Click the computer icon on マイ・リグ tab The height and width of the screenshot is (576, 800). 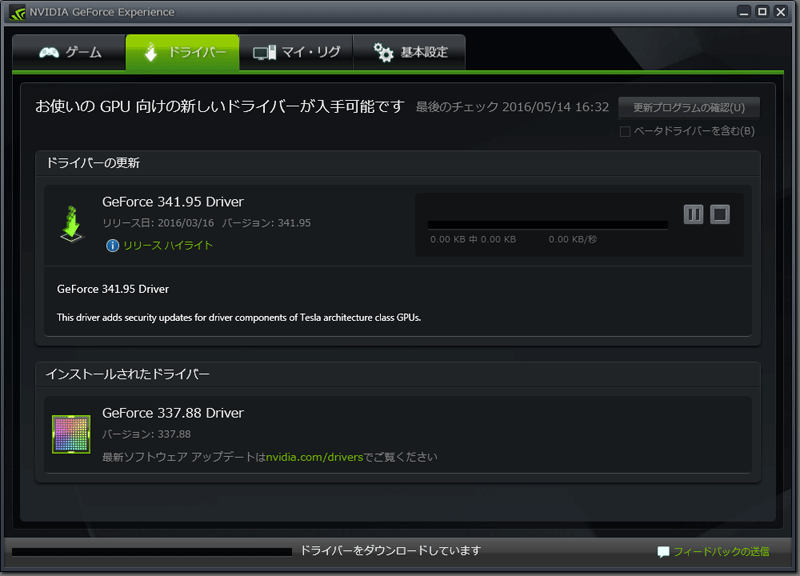click(264, 53)
